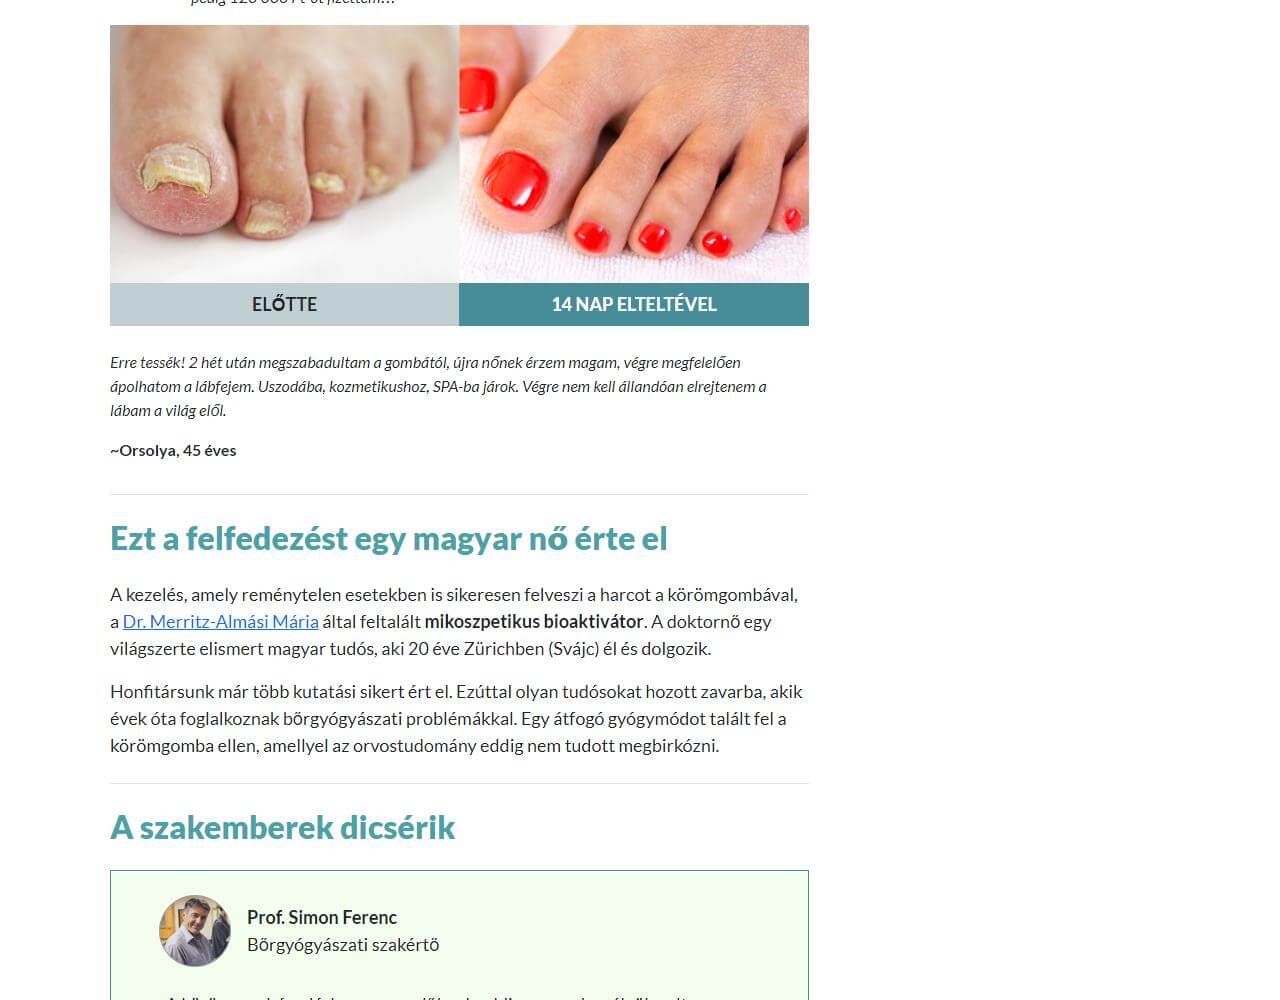Viewport: 1280px width, 1000px height.
Task: Click the after photo with red nails
Action: click(x=634, y=154)
